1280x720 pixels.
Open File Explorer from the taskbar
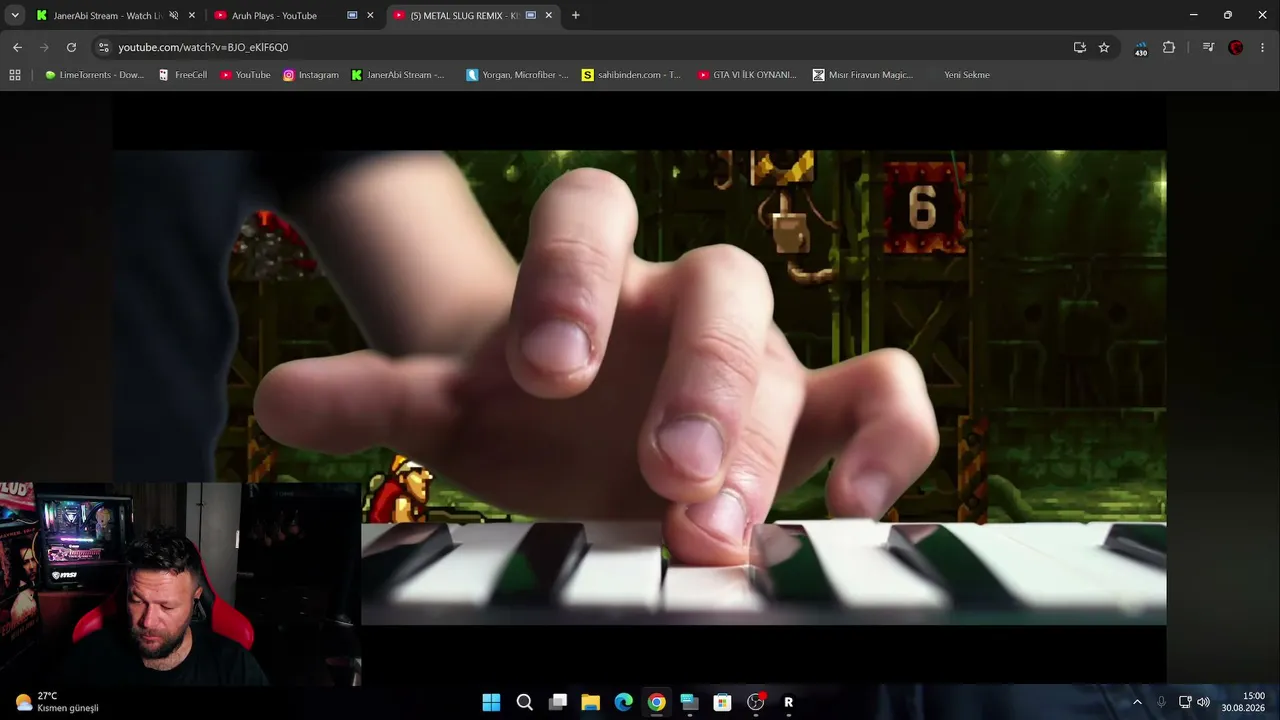click(x=590, y=702)
